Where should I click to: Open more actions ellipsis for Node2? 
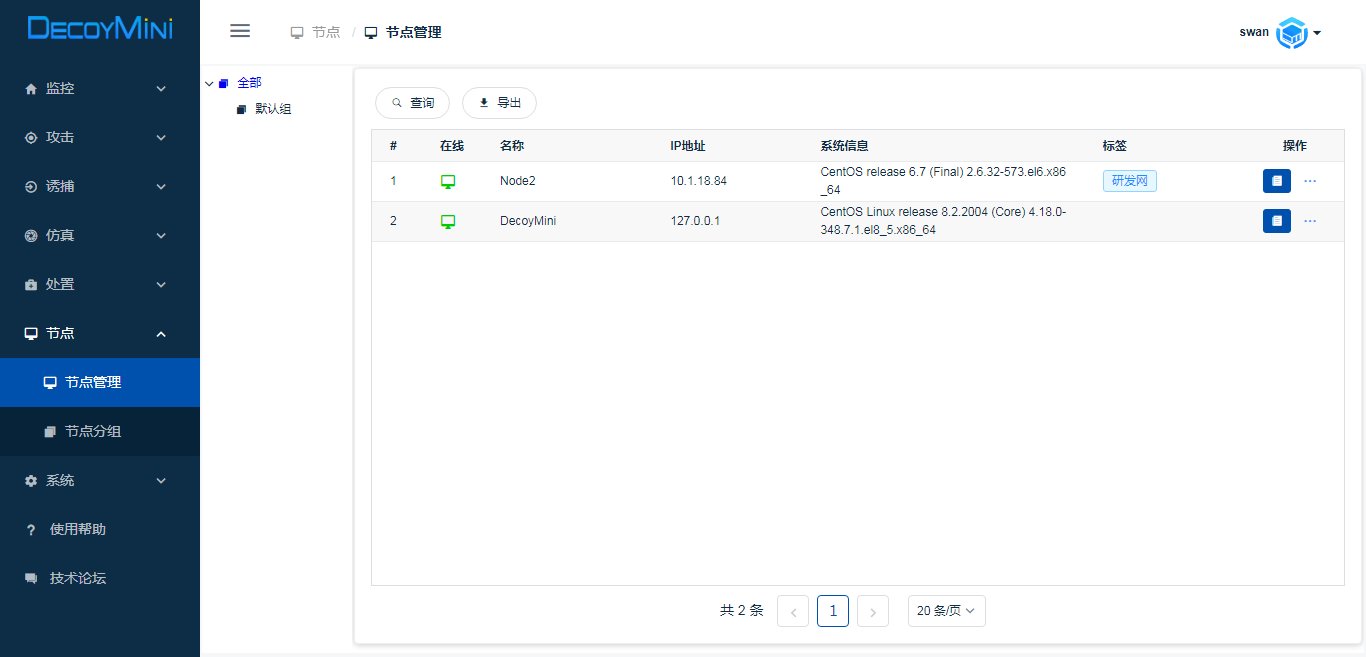pos(1310,181)
